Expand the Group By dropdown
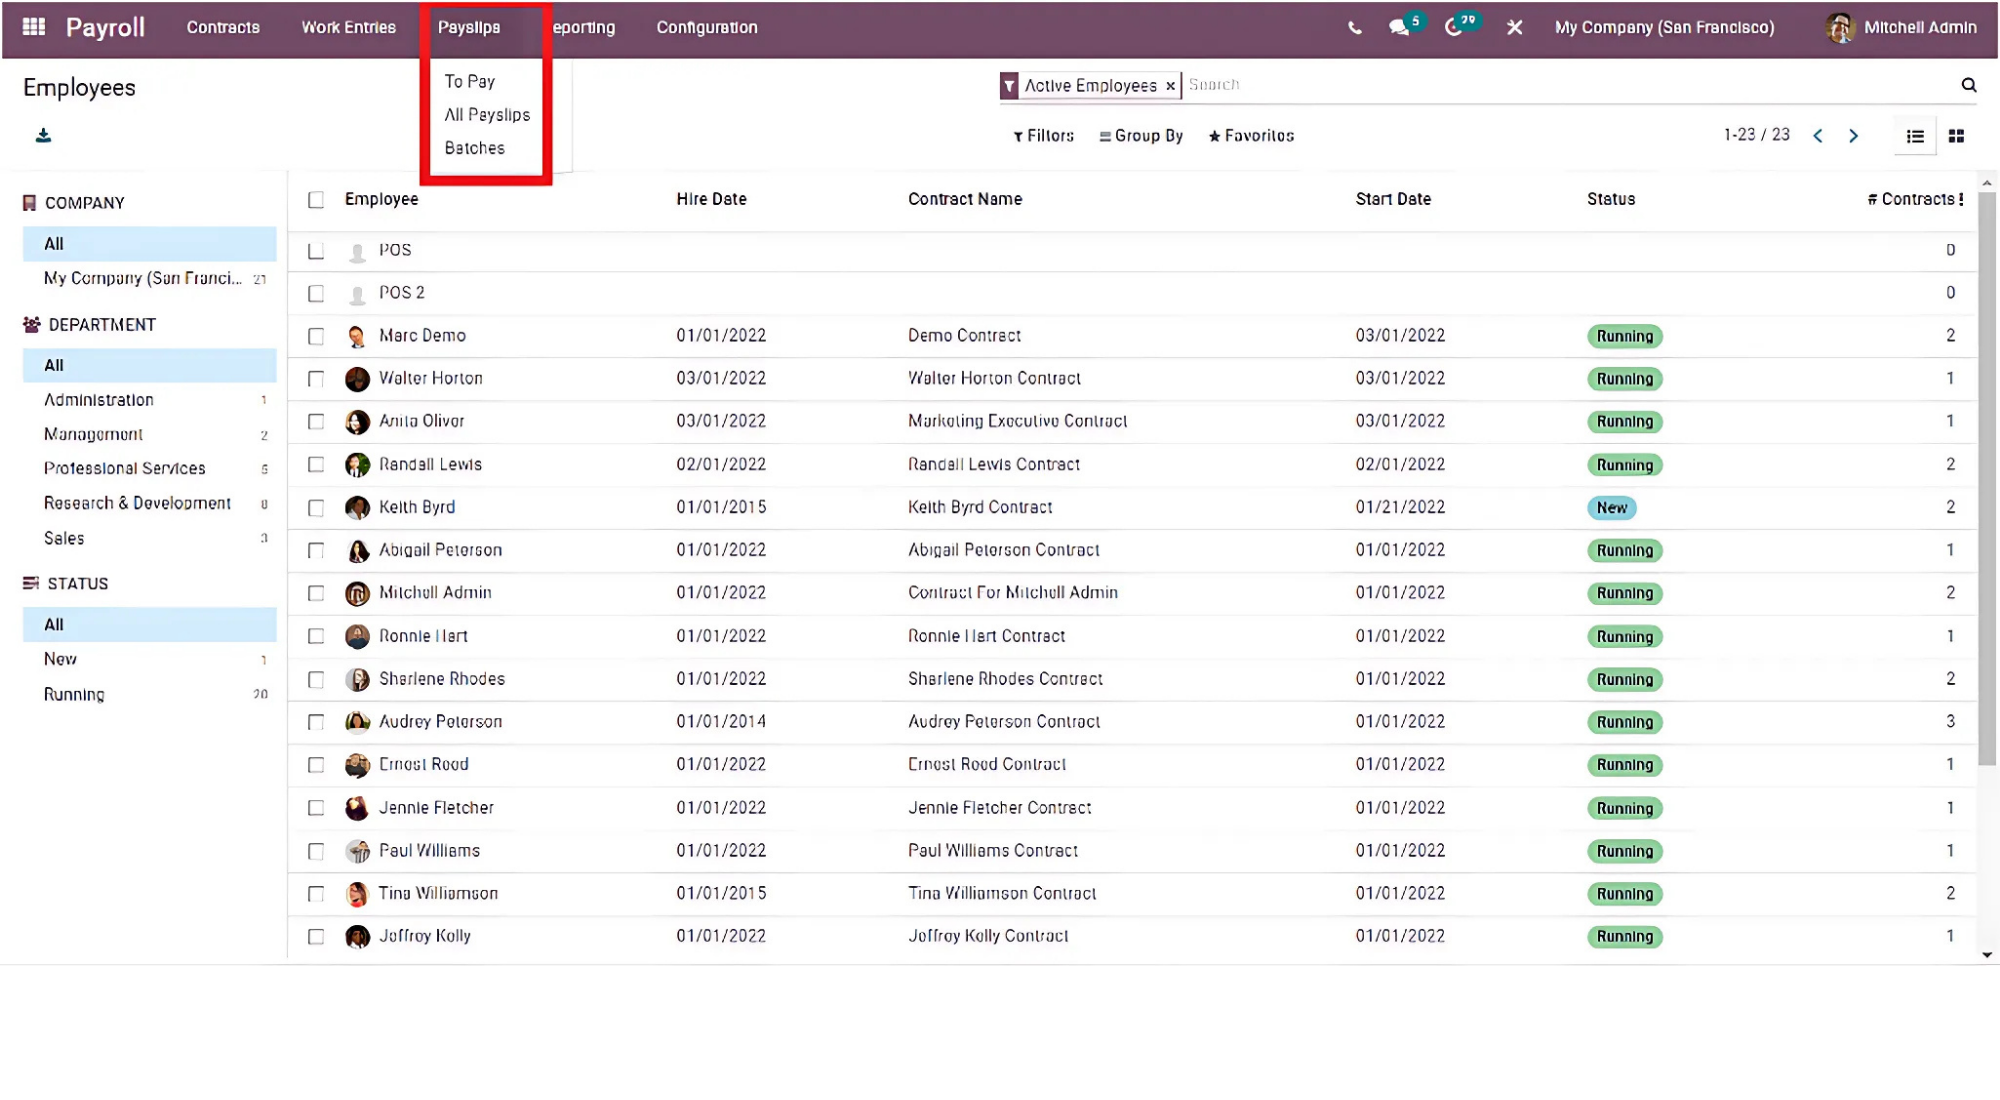The height and width of the screenshot is (1100, 2000). click(1141, 136)
